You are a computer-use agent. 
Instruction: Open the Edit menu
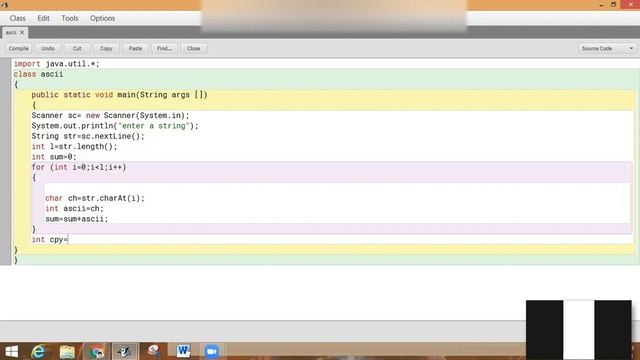click(x=43, y=18)
